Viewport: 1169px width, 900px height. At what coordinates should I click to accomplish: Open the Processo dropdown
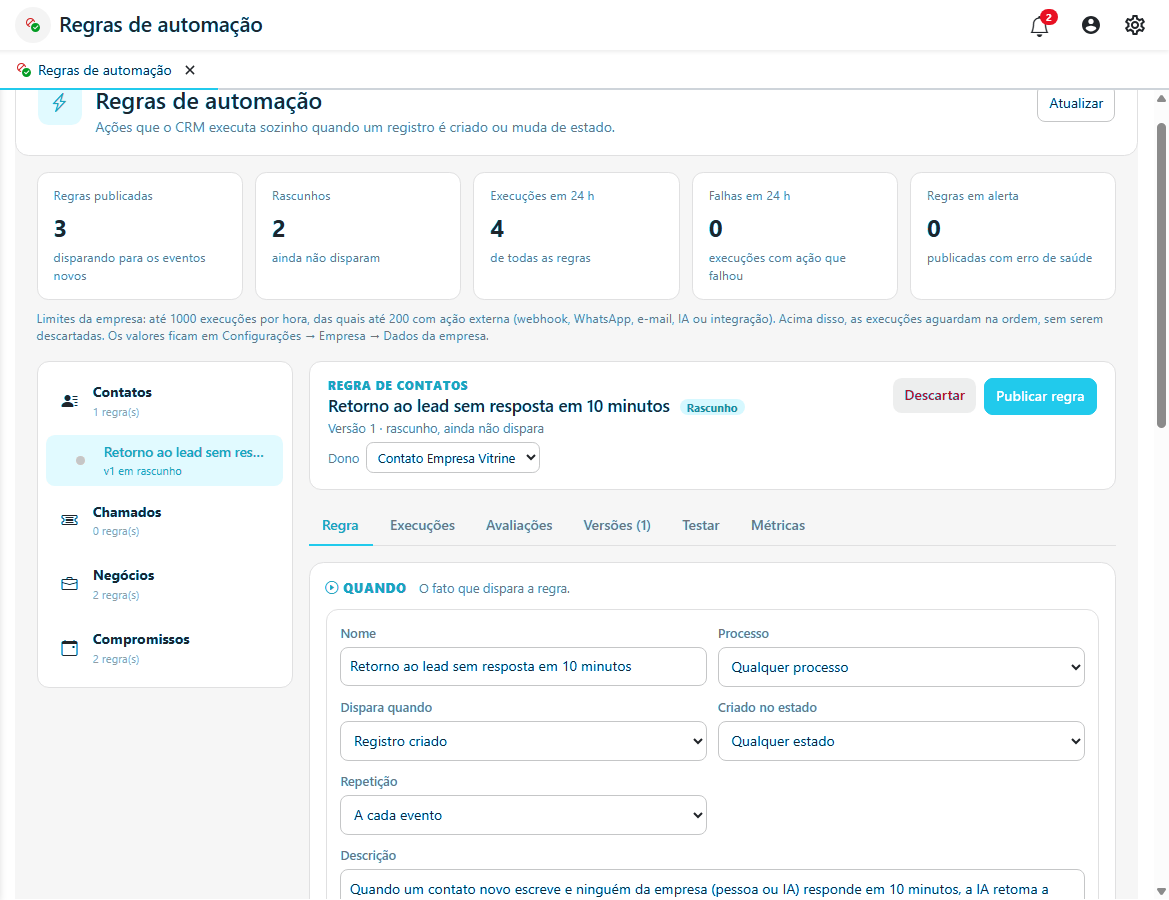click(901, 667)
